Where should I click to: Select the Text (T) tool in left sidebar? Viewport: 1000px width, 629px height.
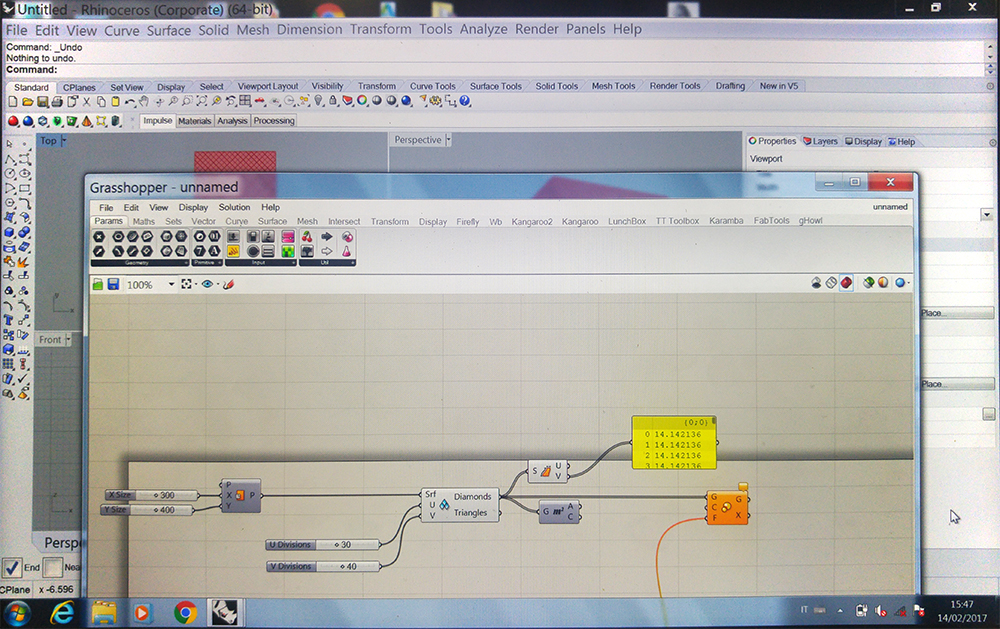click(8, 320)
